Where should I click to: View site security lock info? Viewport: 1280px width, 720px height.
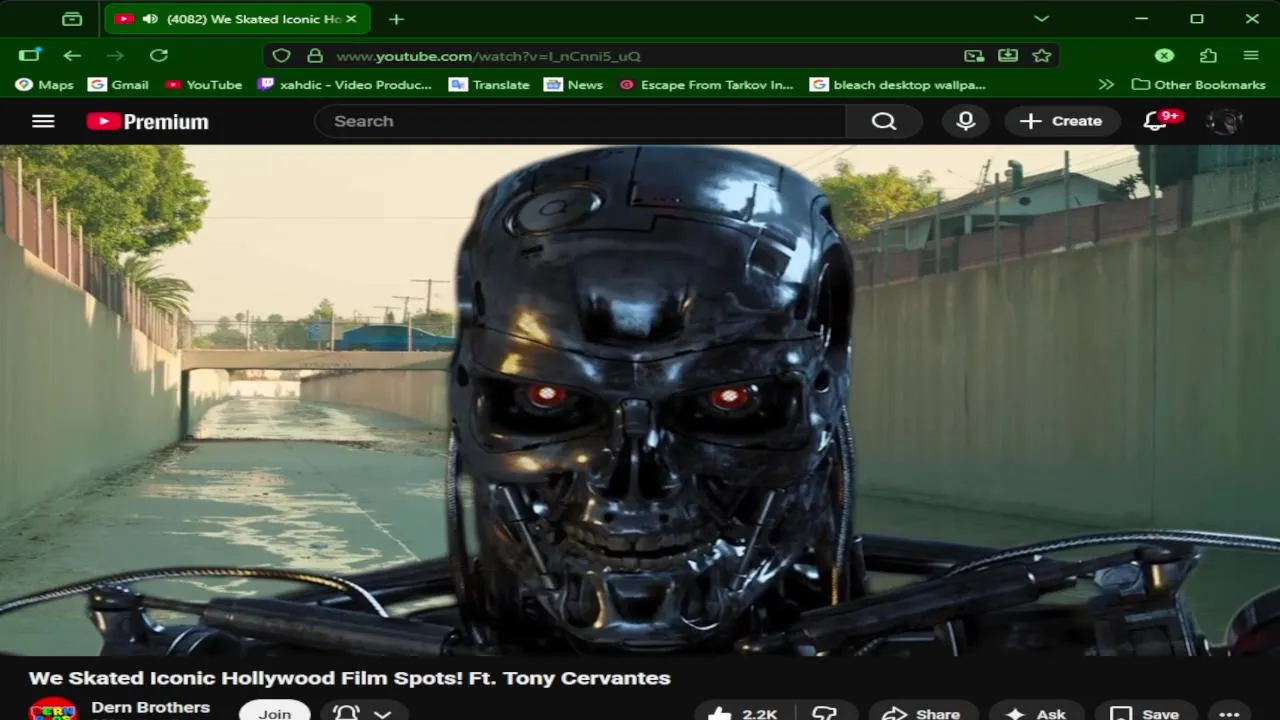pyautogui.click(x=315, y=56)
